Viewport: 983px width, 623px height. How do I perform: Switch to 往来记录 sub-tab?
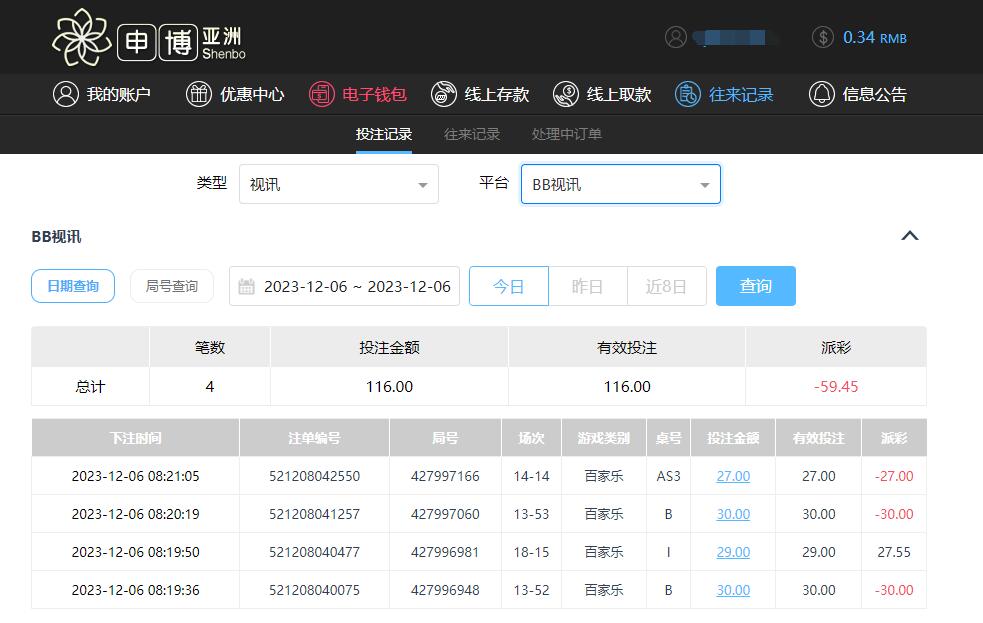tap(471, 134)
